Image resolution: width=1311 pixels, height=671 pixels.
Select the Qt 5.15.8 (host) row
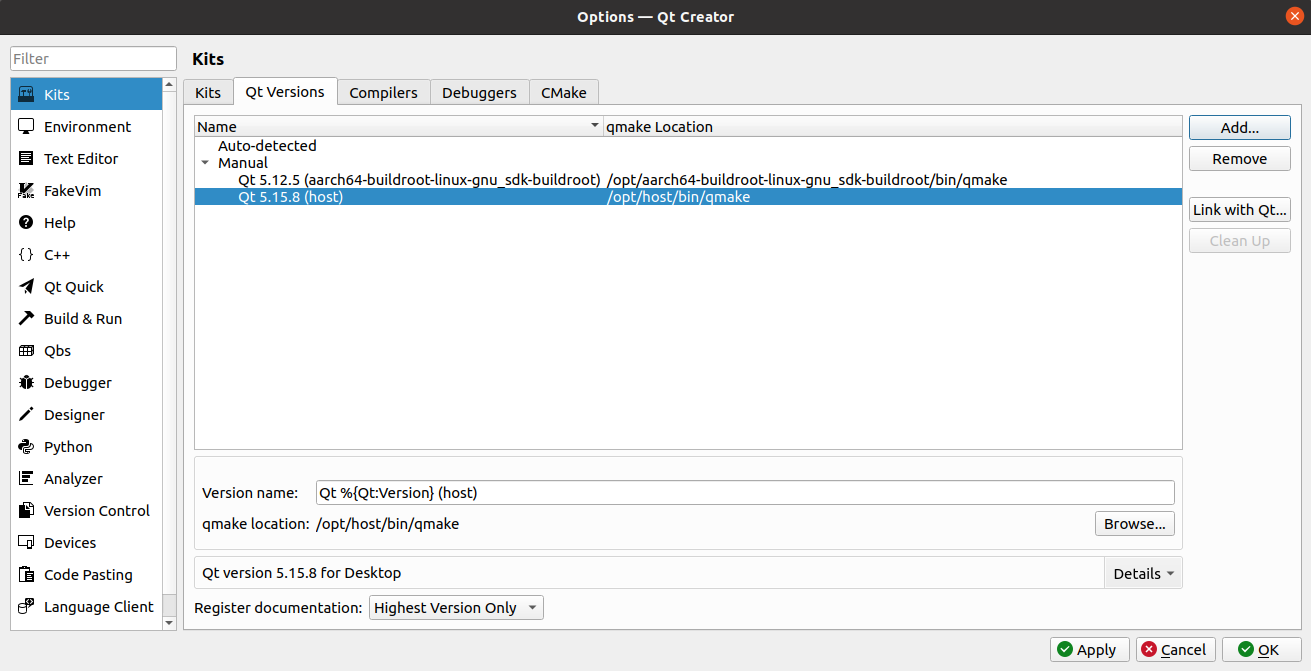pos(688,197)
